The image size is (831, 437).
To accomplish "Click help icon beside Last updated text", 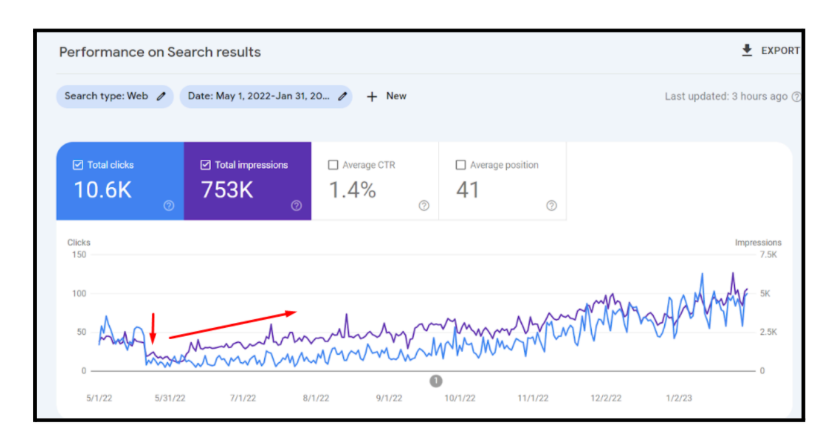I will coord(796,97).
